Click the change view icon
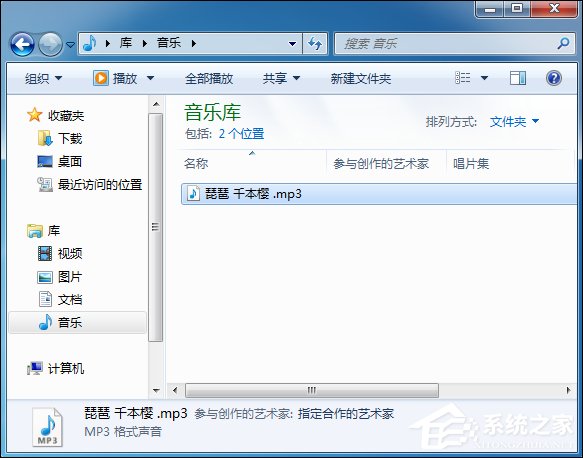The height and width of the screenshot is (458, 583). tap(463, 78)
